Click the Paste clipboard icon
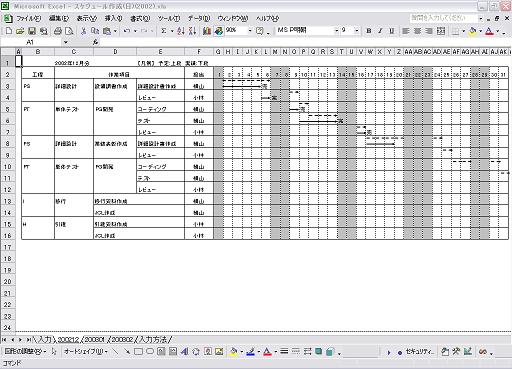This screenshot has height=369, width=512. click(107, 31)
